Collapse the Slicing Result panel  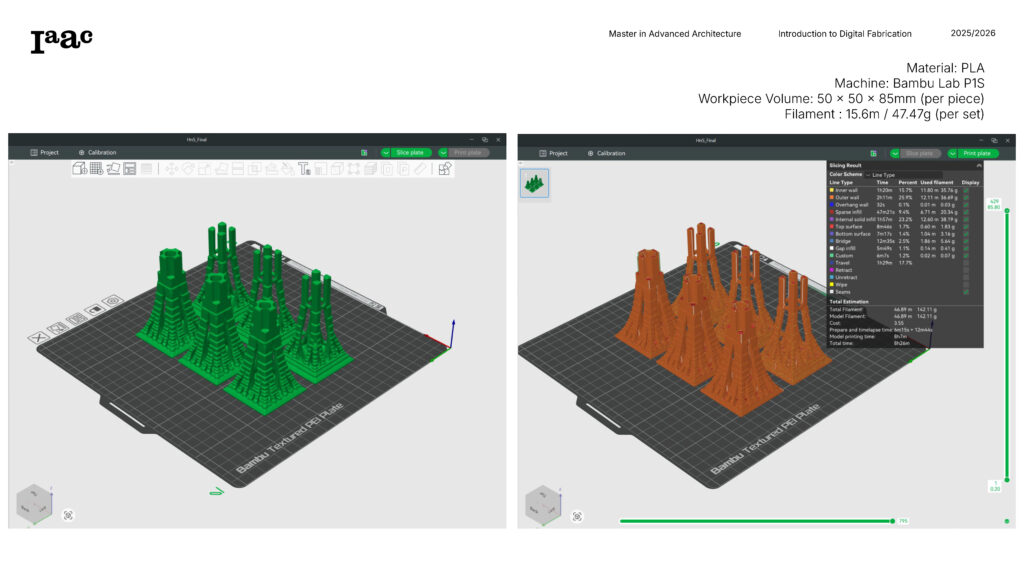coord(979,166)
